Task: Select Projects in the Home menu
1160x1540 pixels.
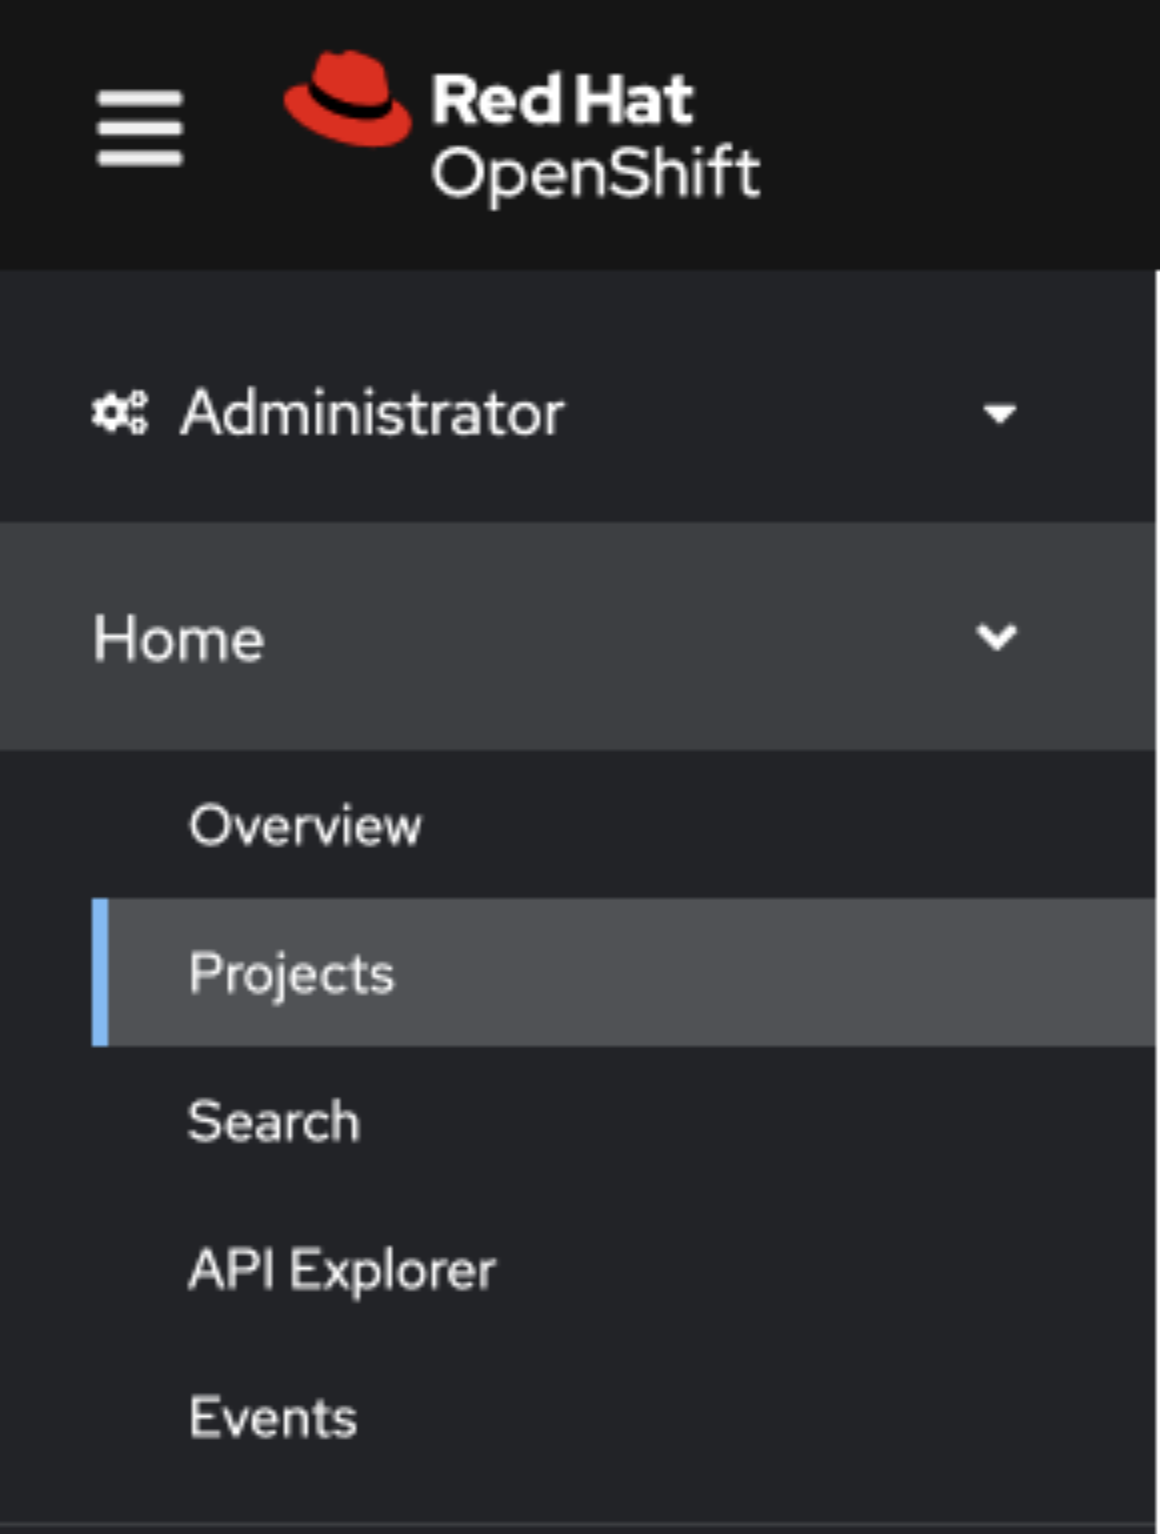Action: coord(623,973)
